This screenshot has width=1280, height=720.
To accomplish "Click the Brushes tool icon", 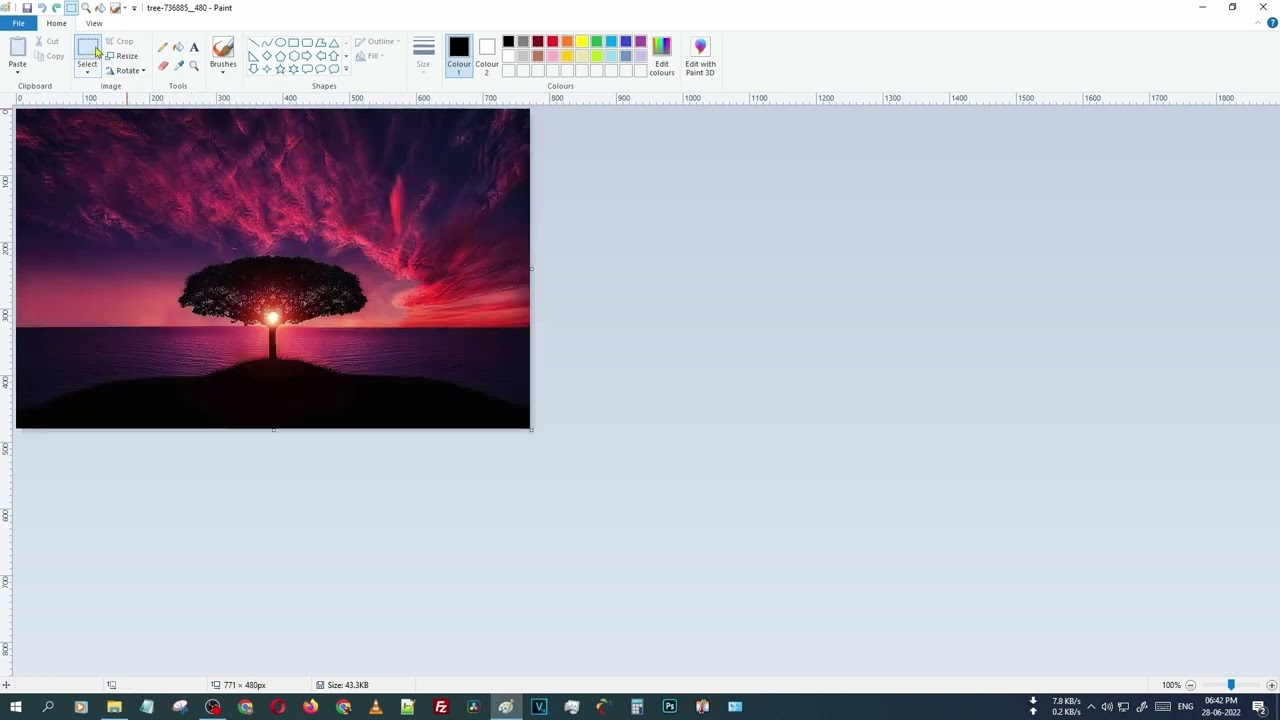I will (x=223, y=48).
